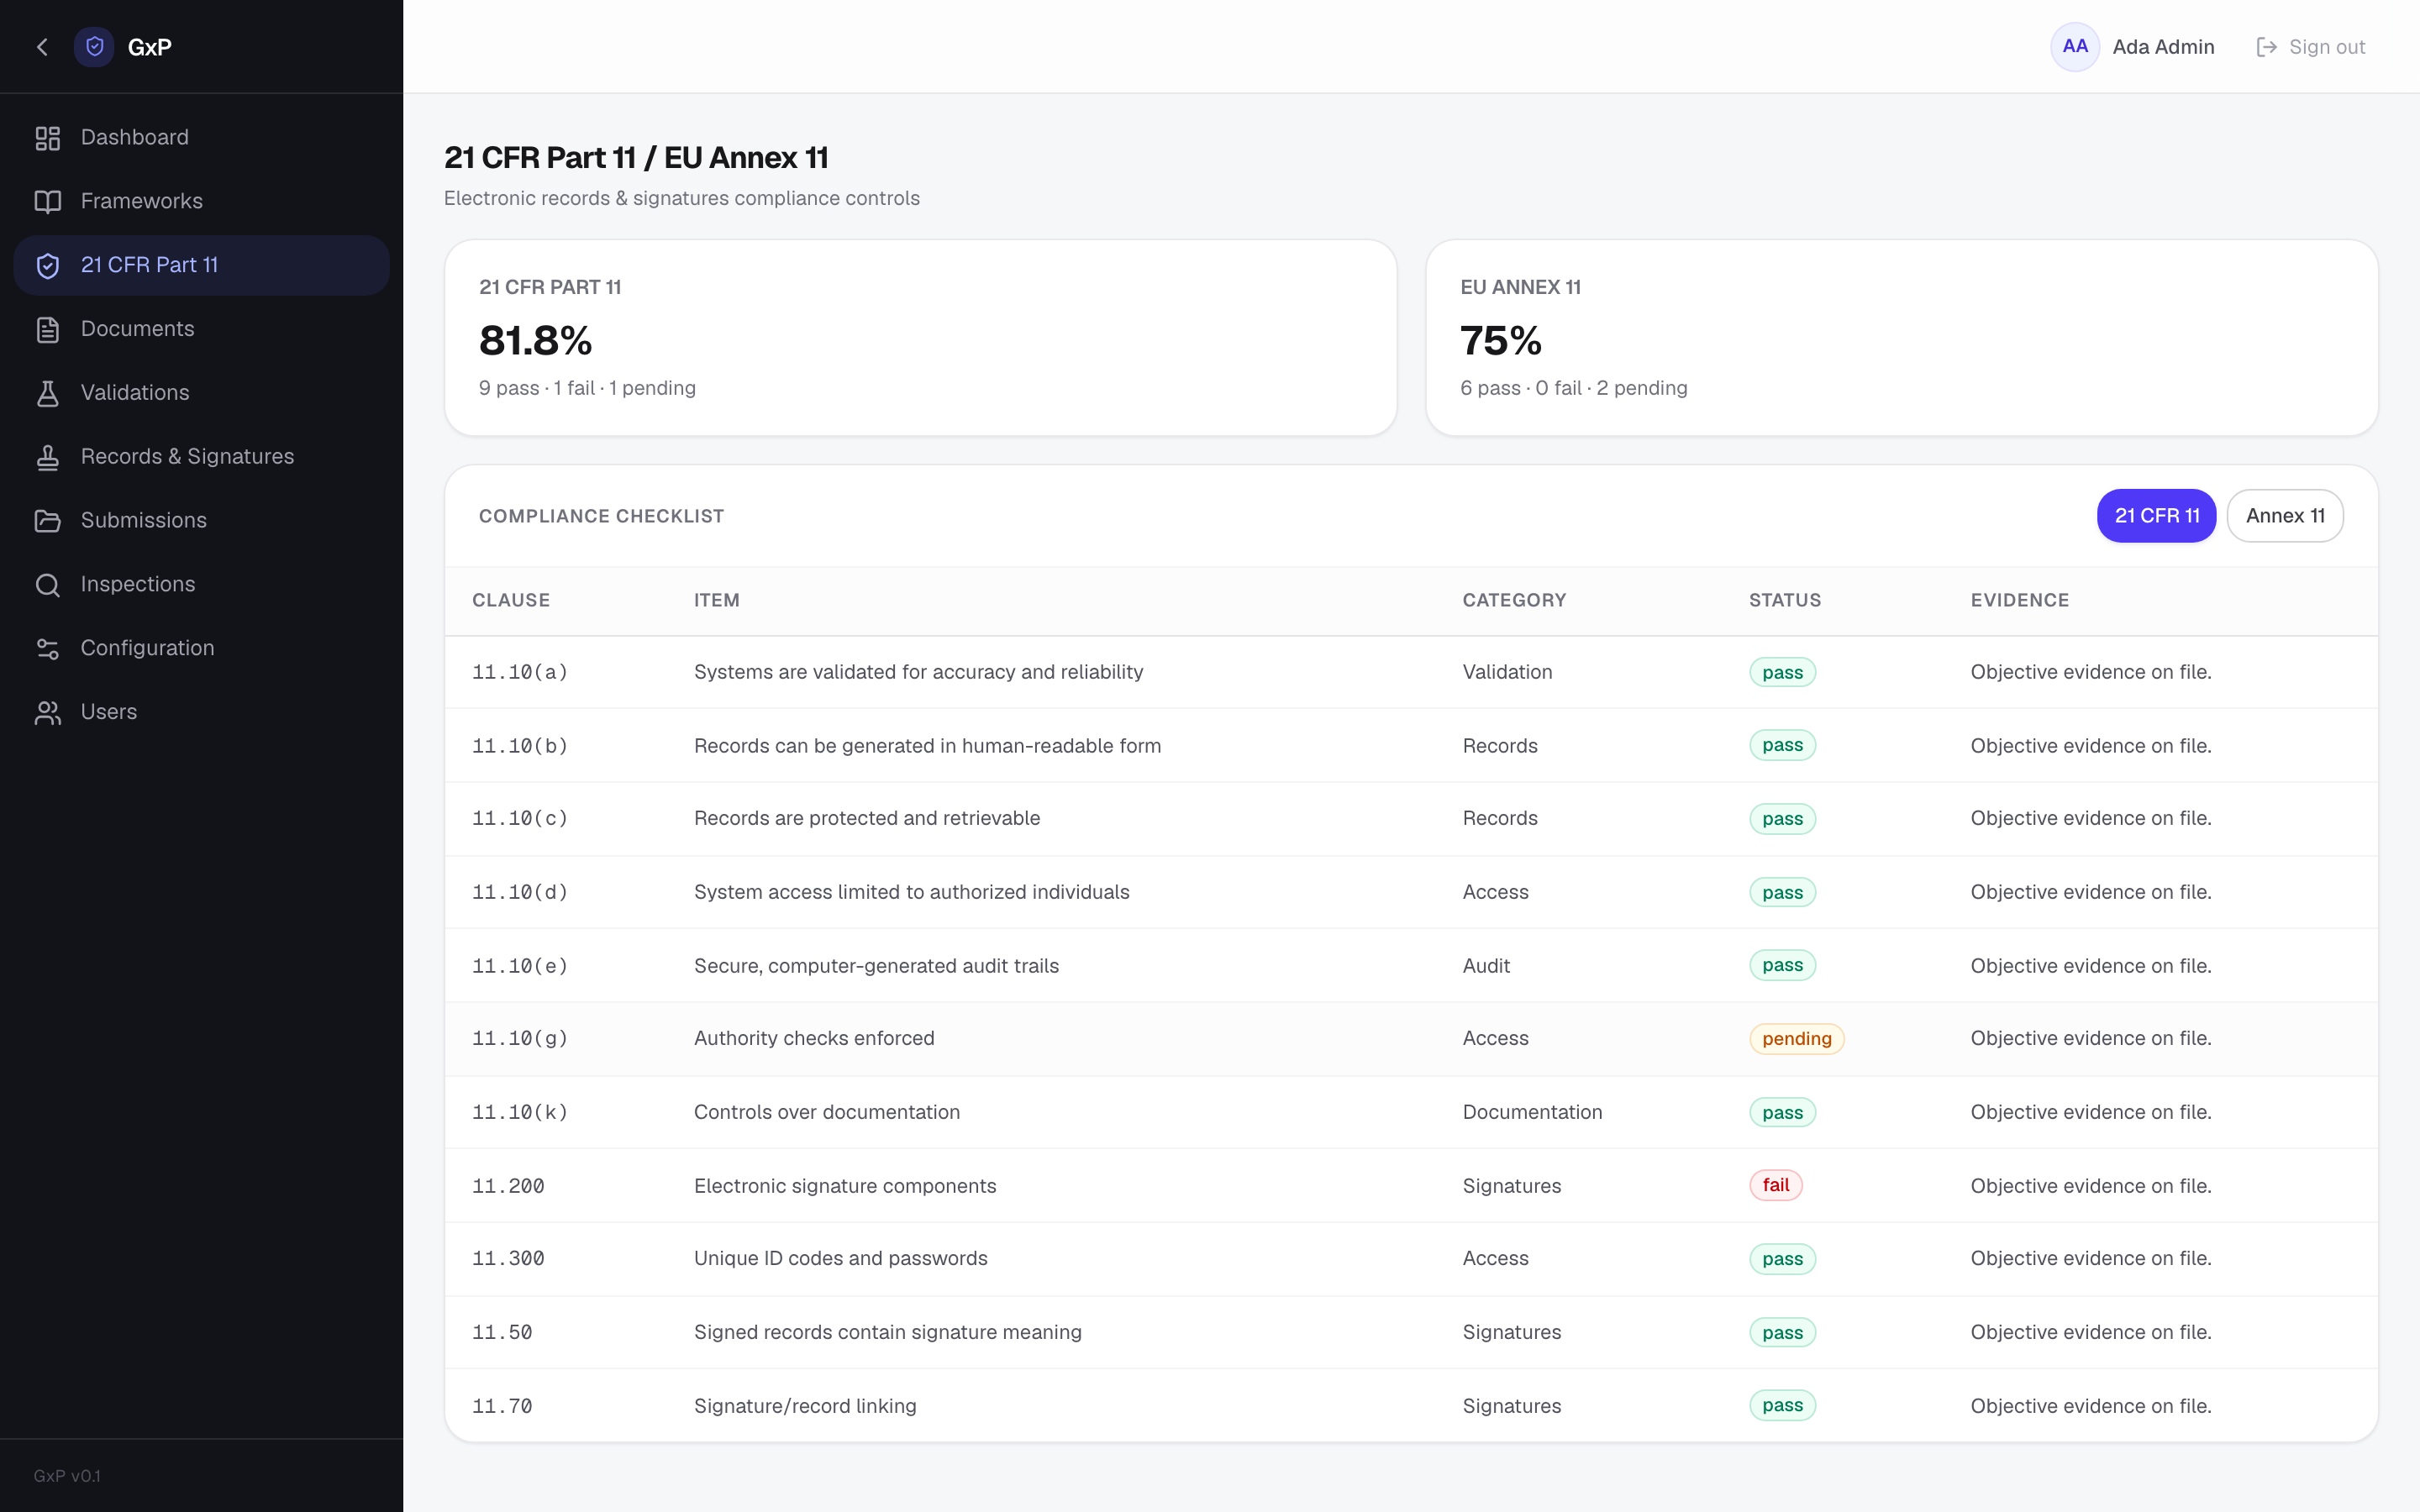The image size is (2420, 1512).
Task: Open Records & Signatures
Action: point(201,457)
